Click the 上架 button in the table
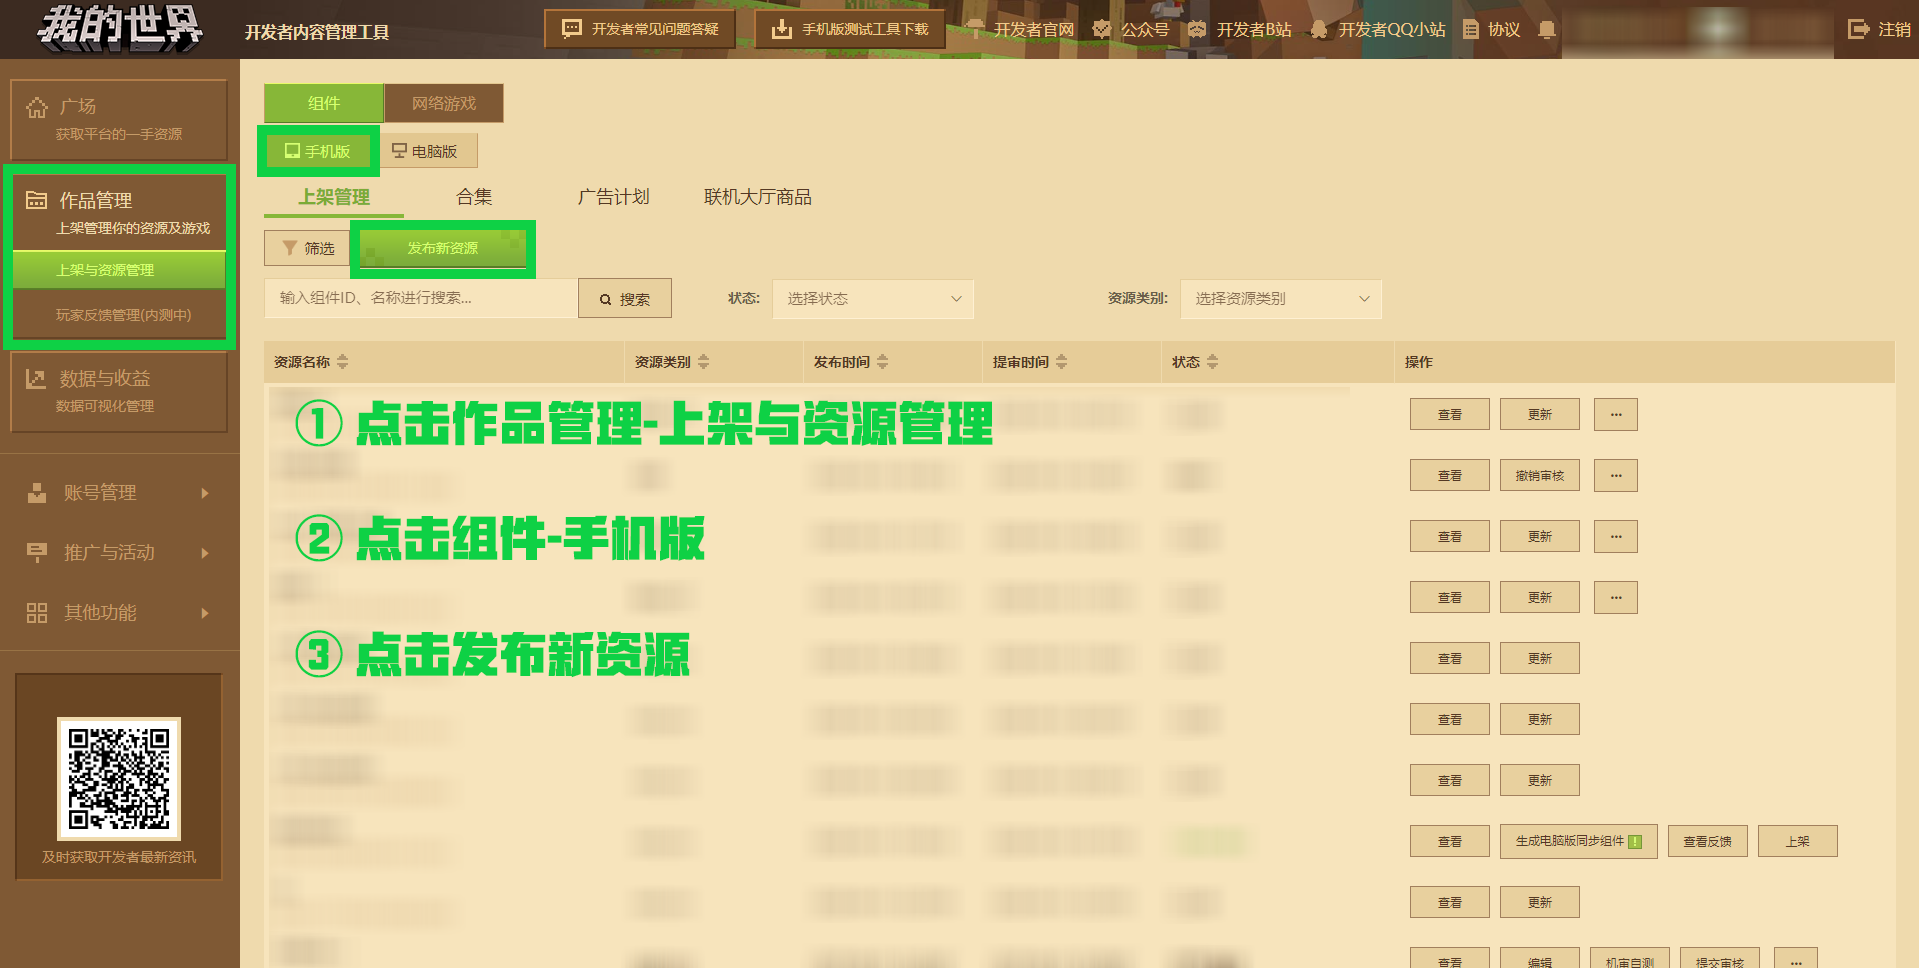 (x=1798, y=841)
